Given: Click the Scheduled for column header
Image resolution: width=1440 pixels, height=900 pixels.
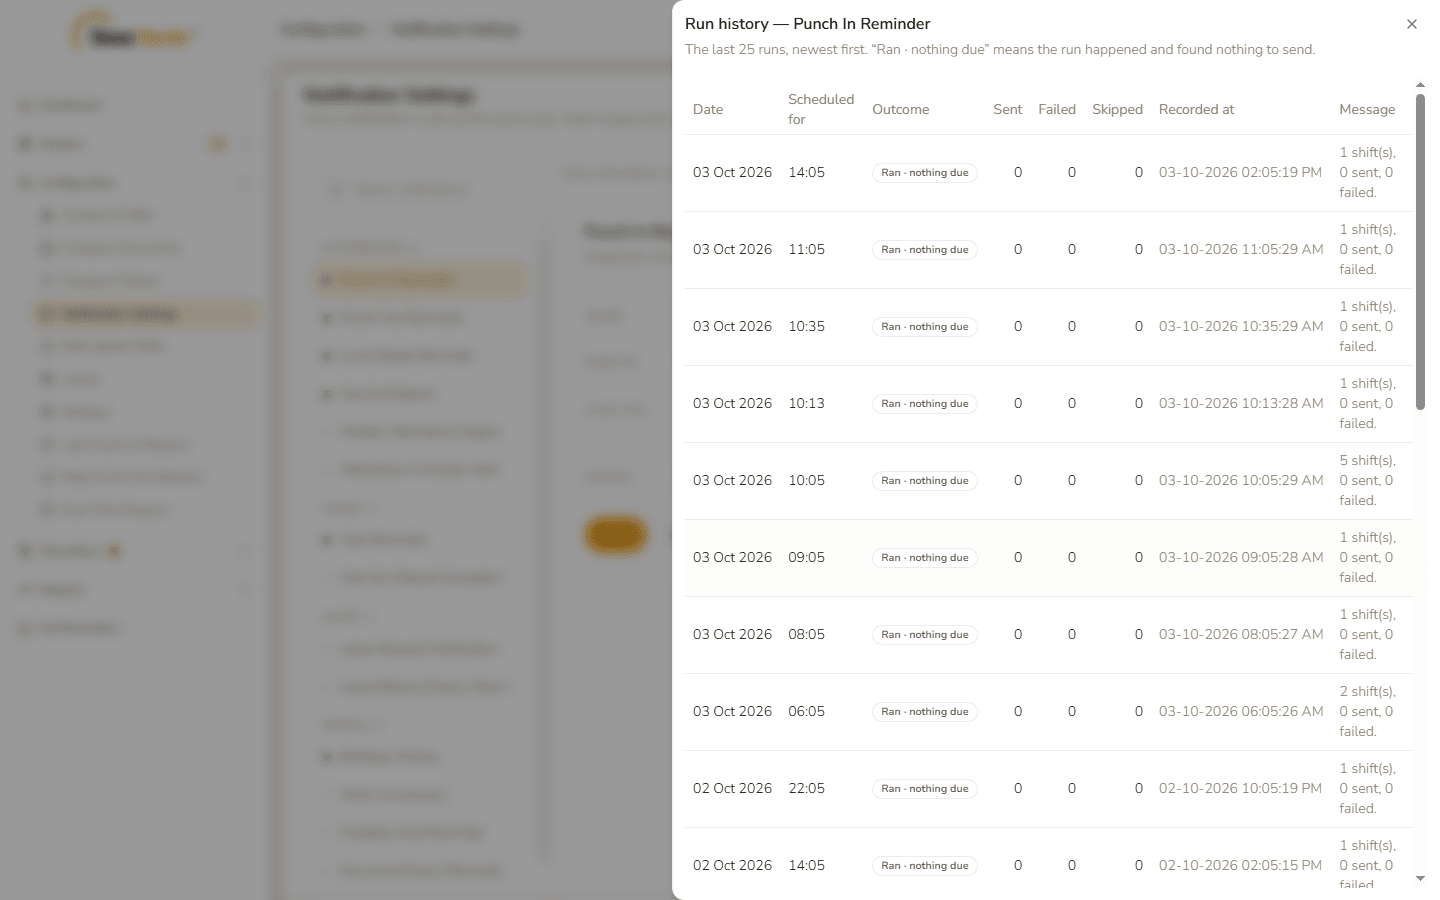Looking at the screenshot, I should 821,109.
